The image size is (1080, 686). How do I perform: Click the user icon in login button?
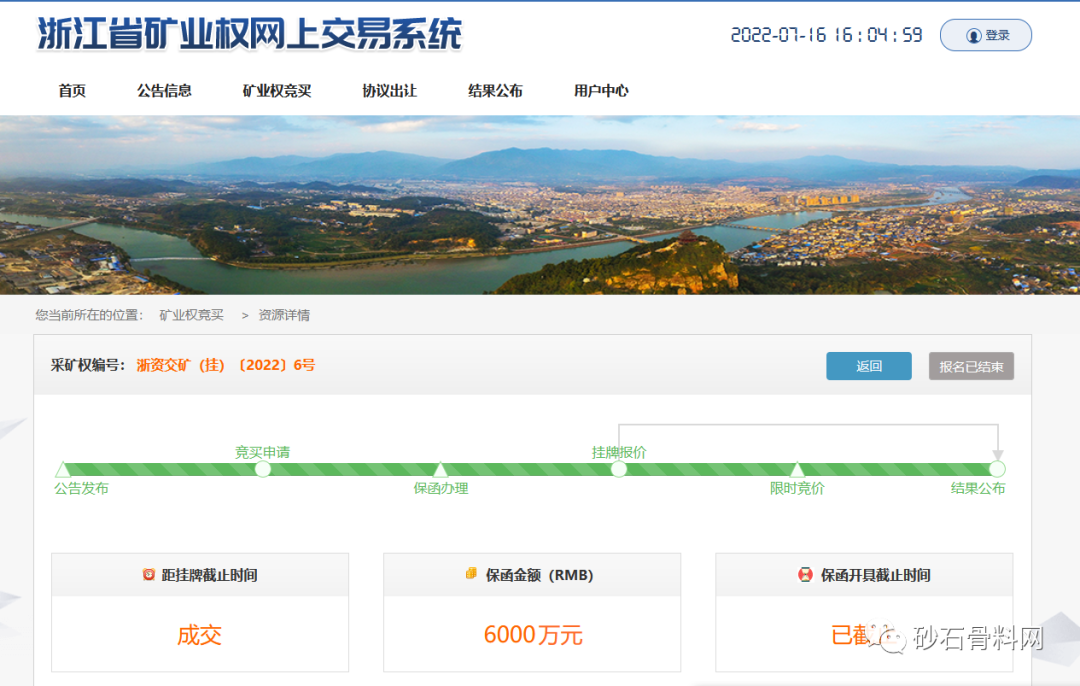pos(973,35)
